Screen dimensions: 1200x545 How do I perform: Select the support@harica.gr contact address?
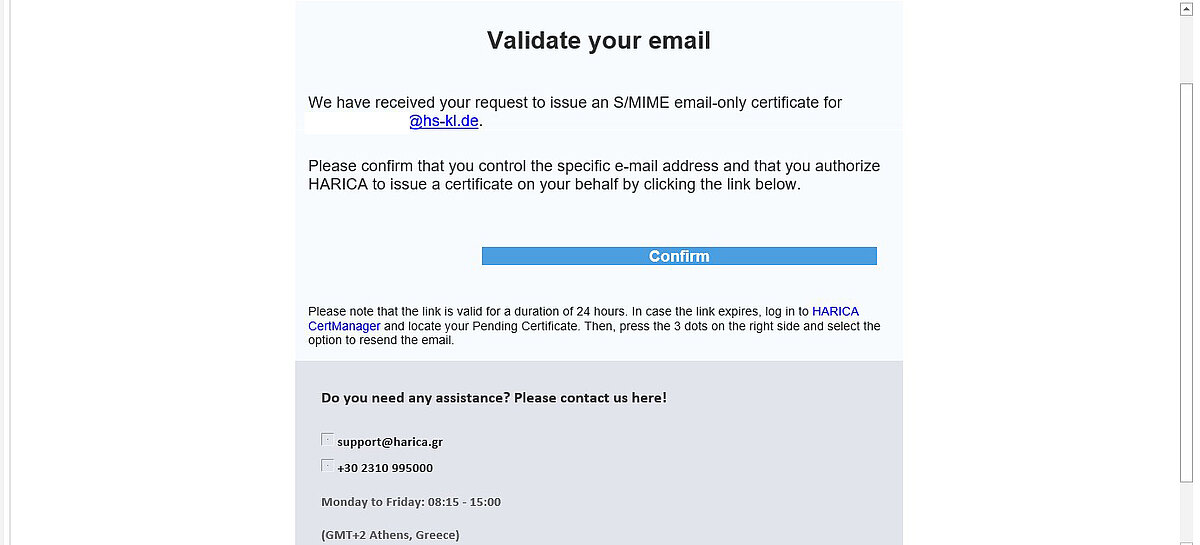(x=390, y=442)
